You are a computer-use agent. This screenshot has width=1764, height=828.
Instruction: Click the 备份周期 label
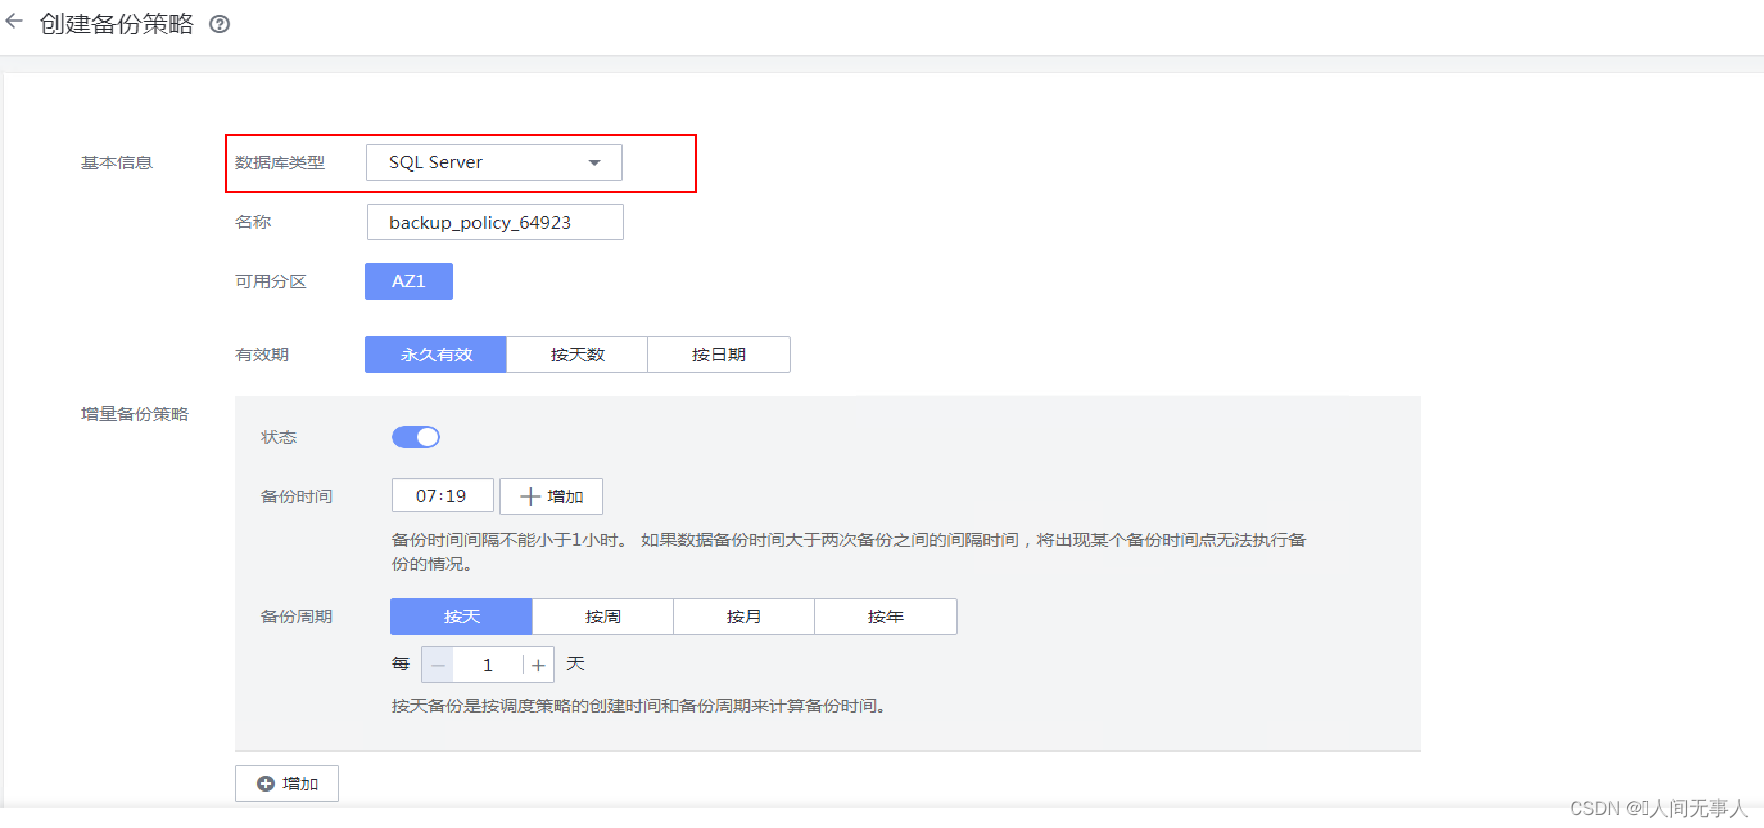click(x=296, y=617)
